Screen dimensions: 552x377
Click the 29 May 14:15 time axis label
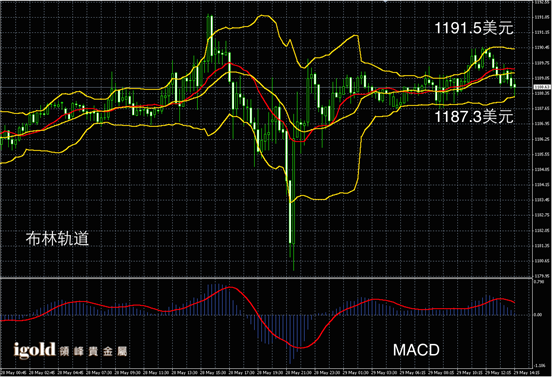coord(526,372)
